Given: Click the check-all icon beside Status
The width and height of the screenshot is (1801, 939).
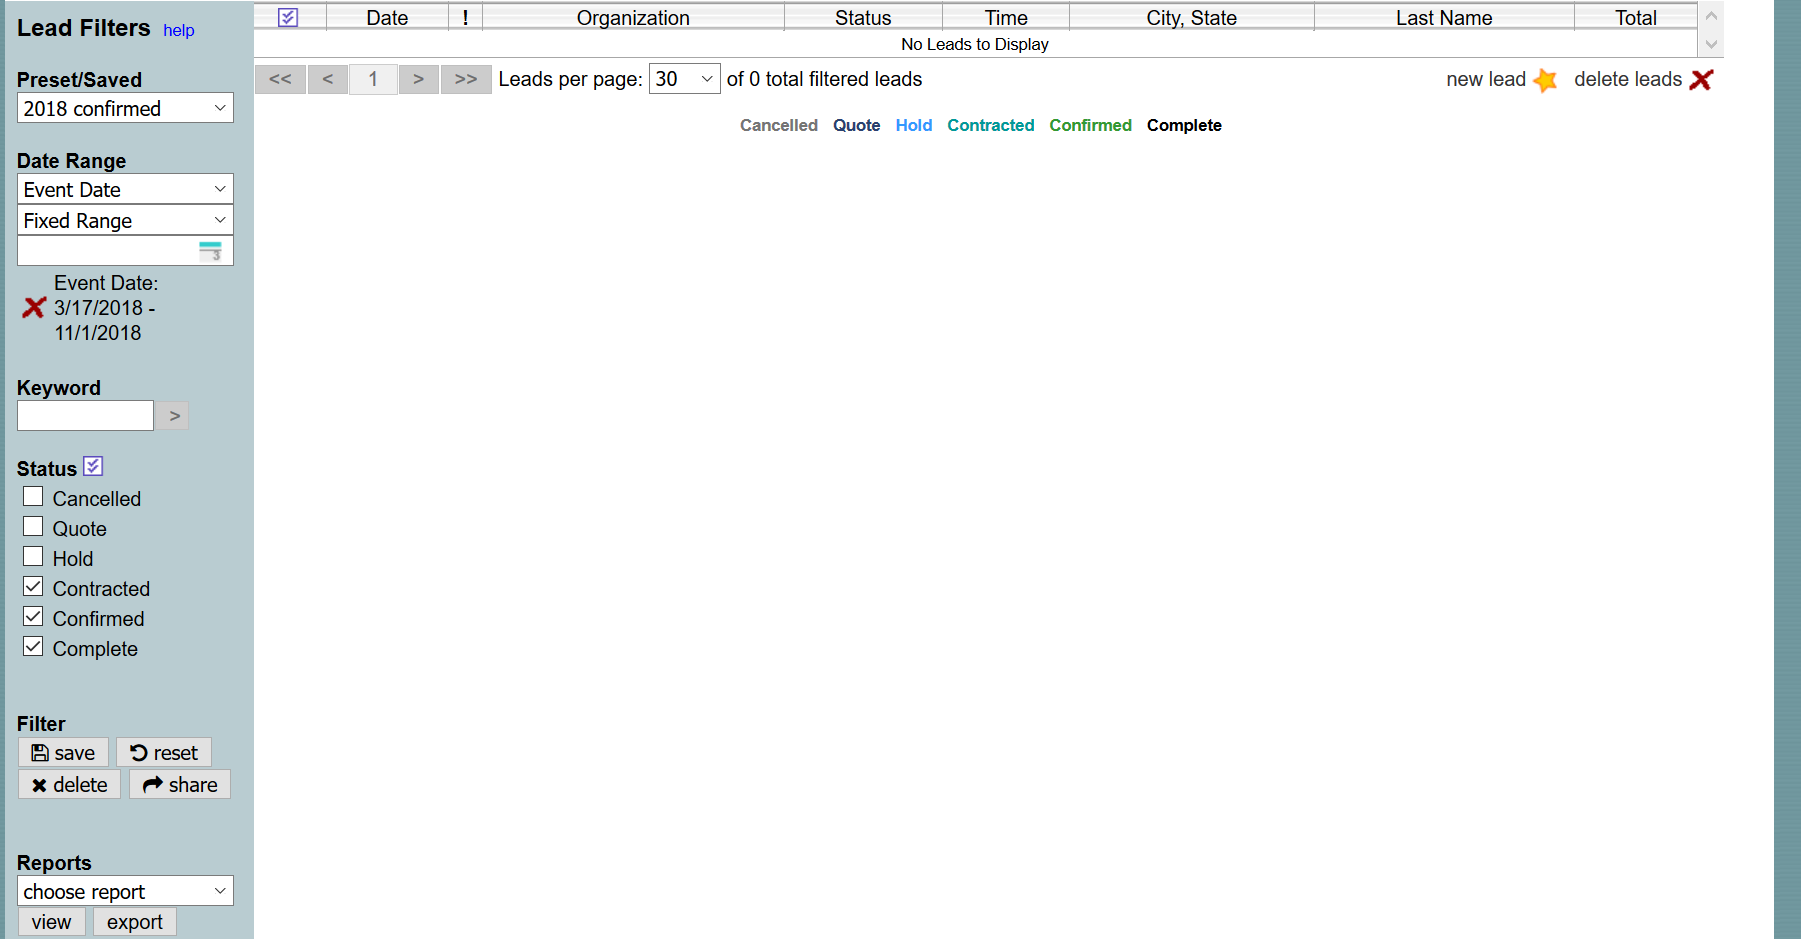Looking at the screenshot, I should click(93, 466).
